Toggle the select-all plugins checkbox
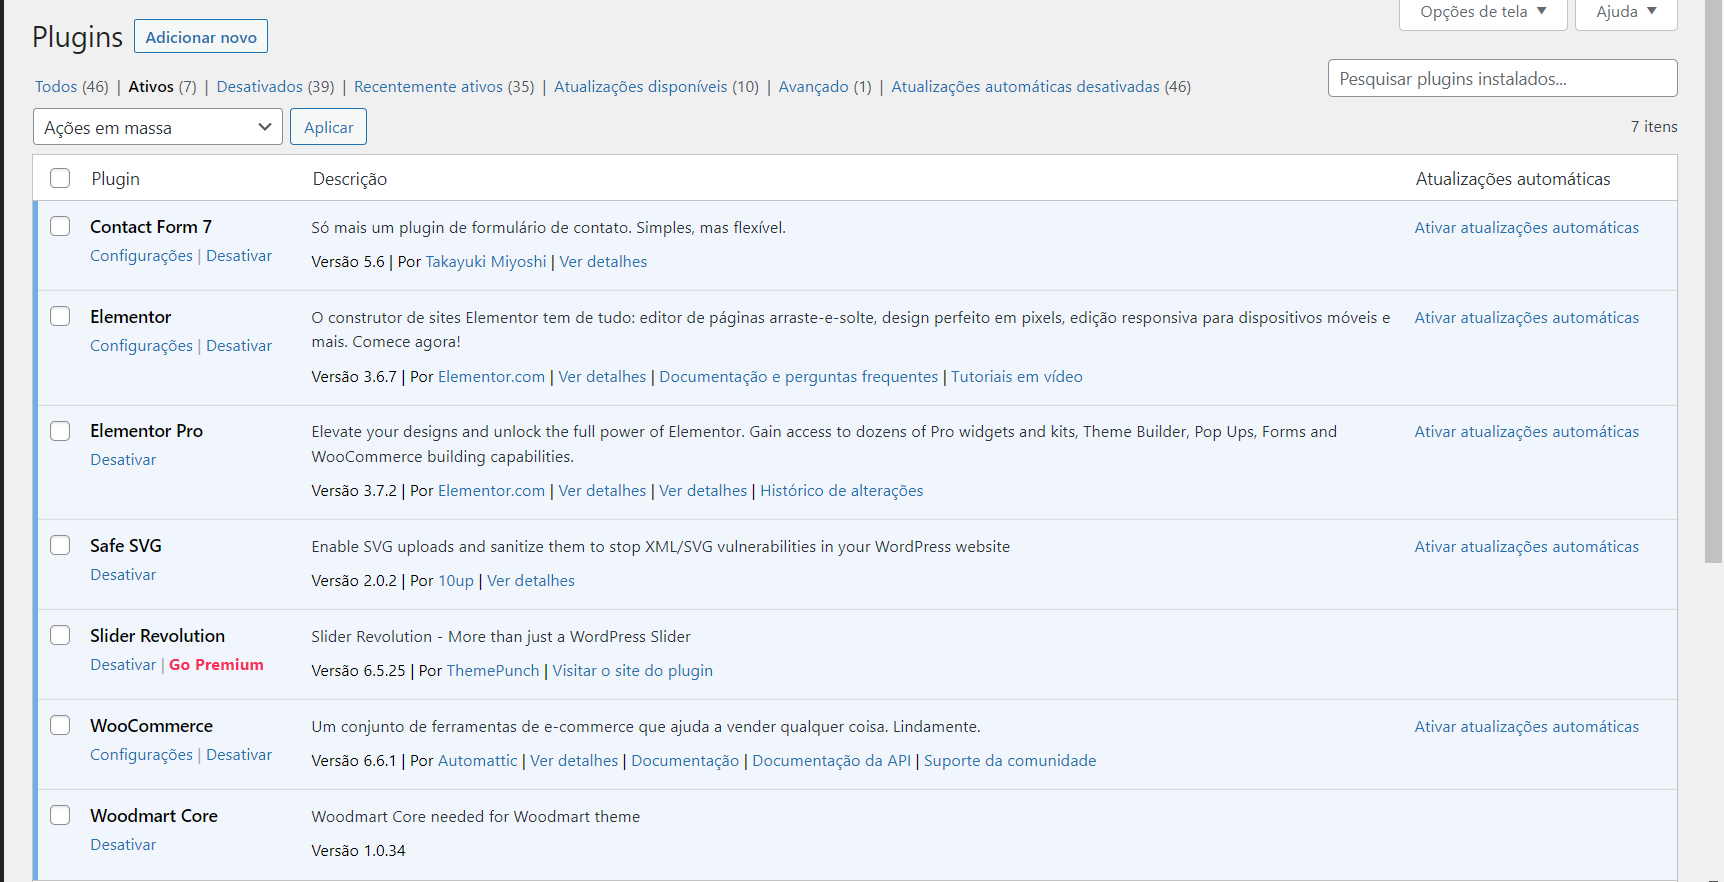This screenshot has height=882, width=1724. (x=60, y=178)
